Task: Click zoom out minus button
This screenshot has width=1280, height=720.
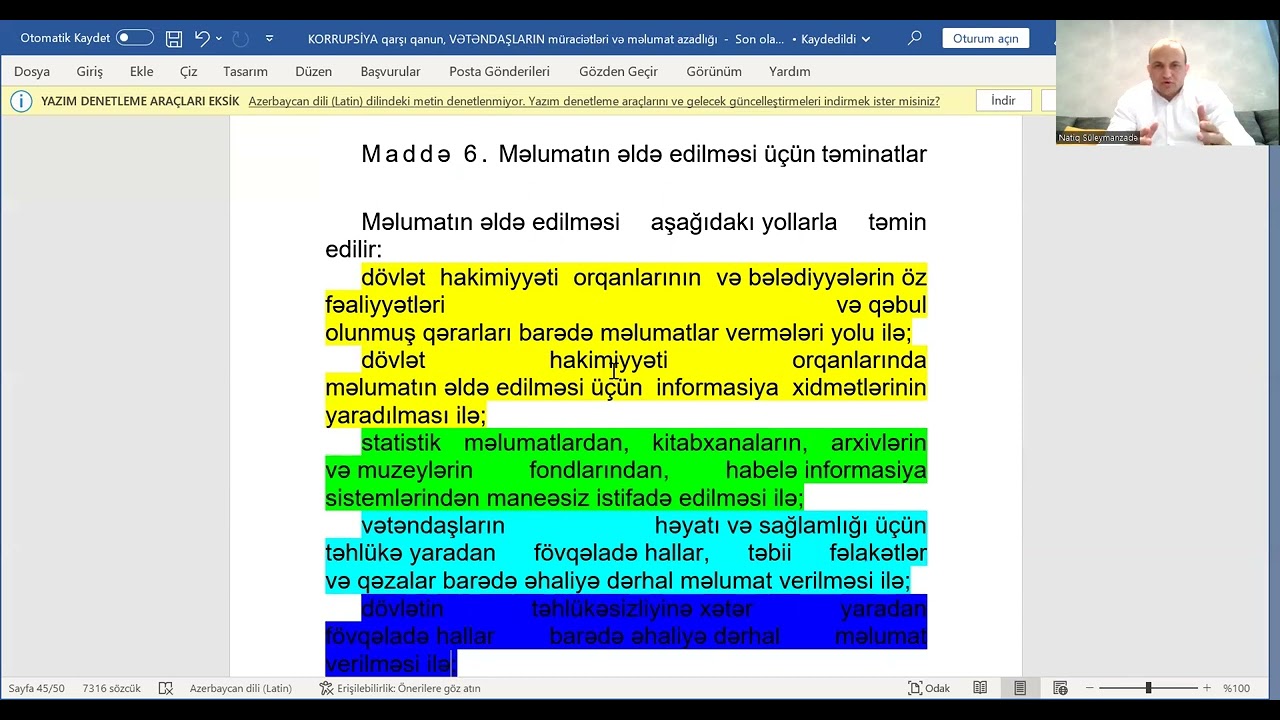Action: (x=1090, y=688)
